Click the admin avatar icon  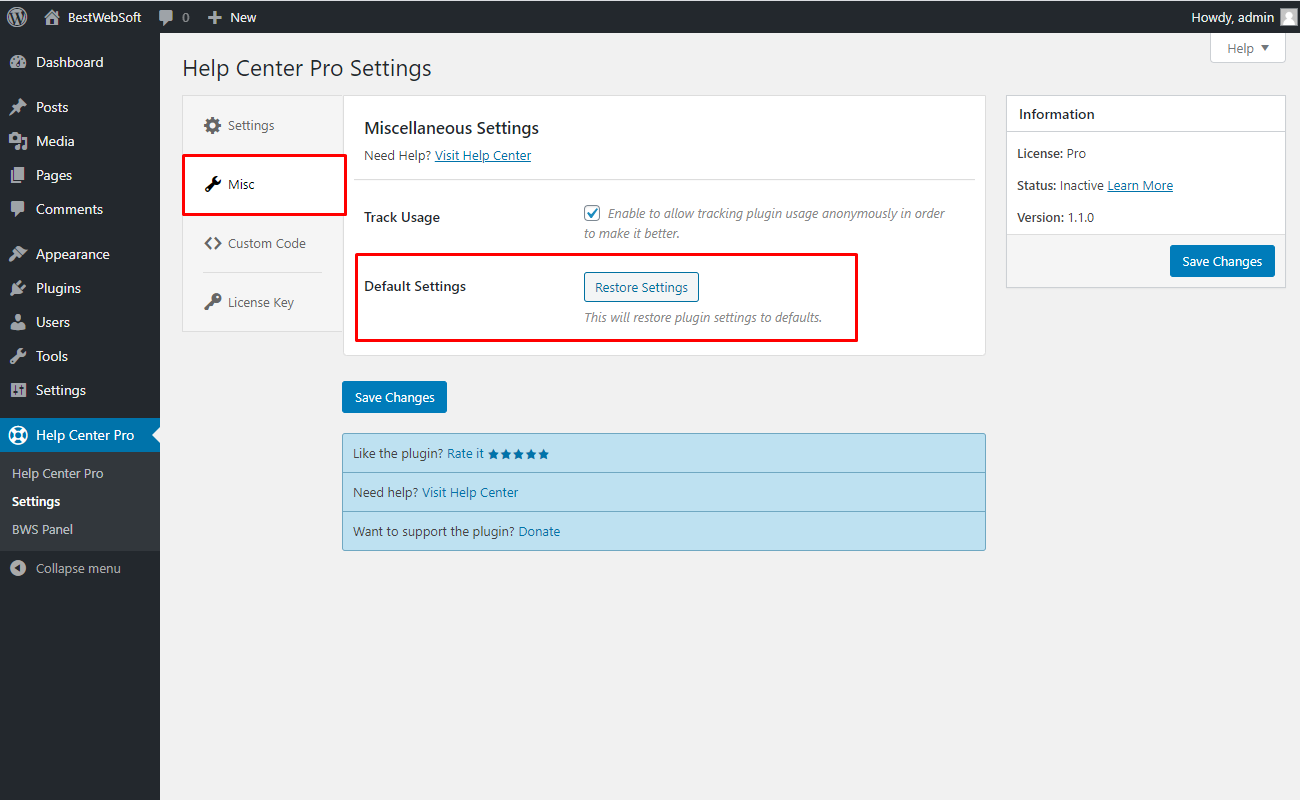click(1288, 17)
